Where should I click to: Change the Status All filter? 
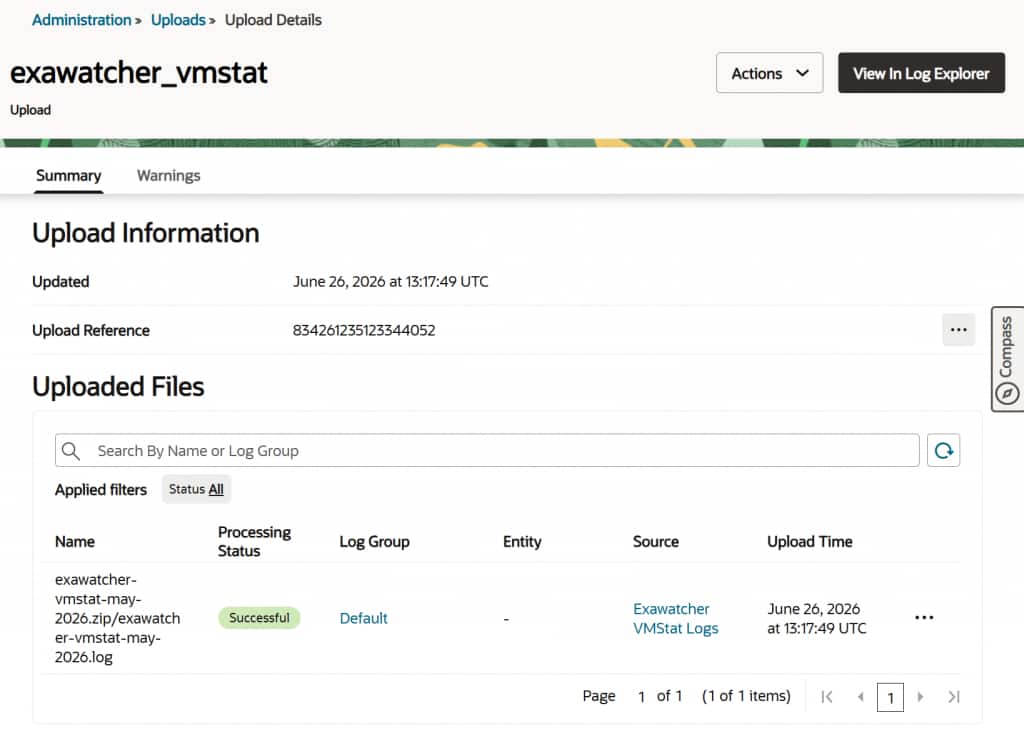click(x=196, y=489)
